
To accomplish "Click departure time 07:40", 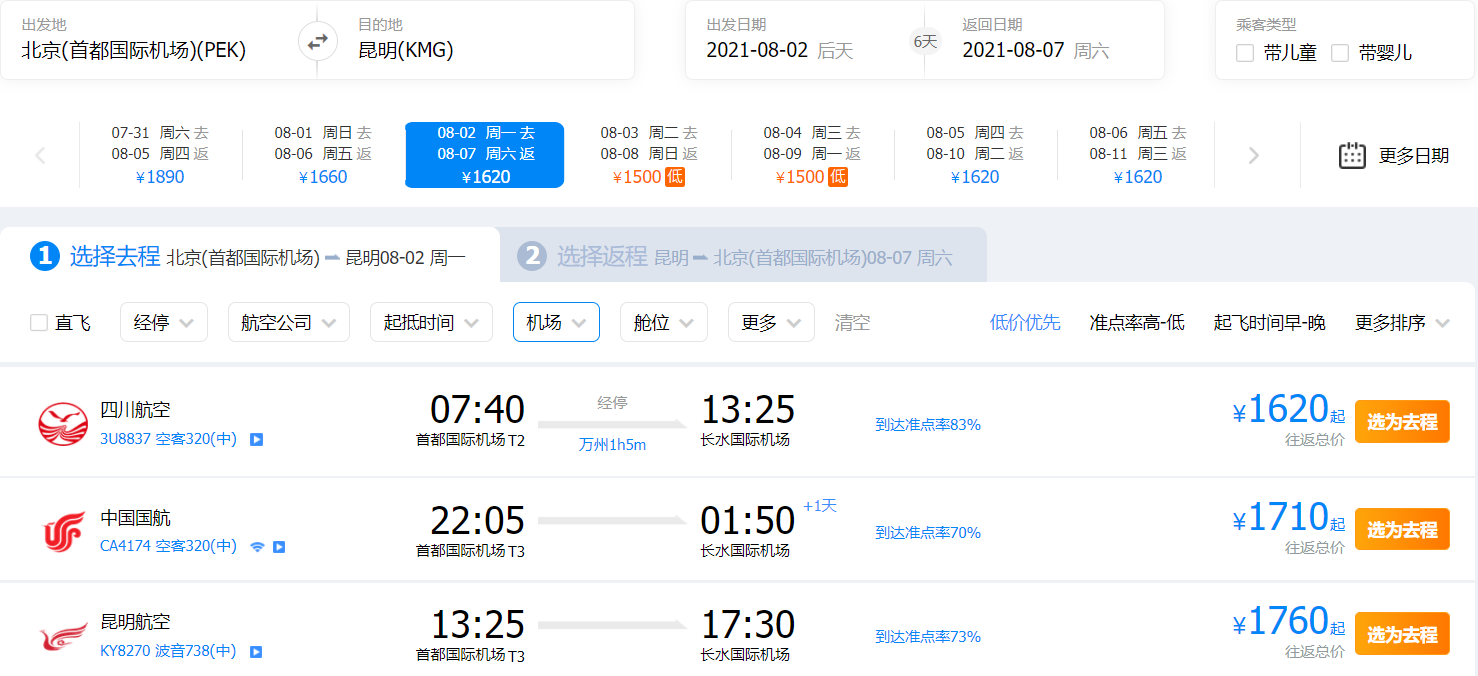I will coord(477,410).
